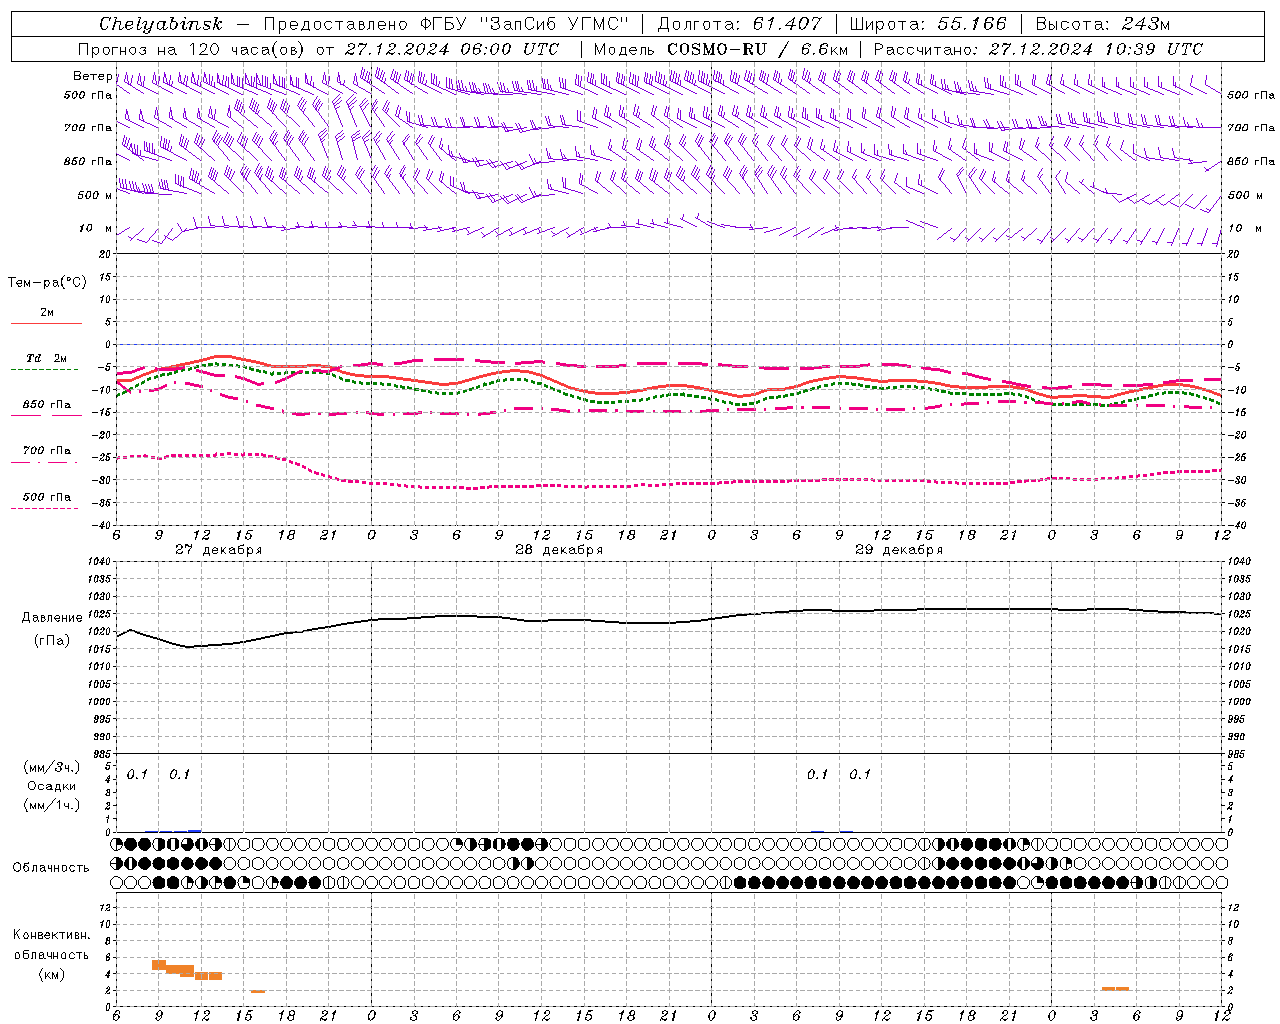This screenshot has height=1024, width=1280.
Task: Click the 'Предоставлено ФГБУ "ЗапСиб УГМС"' provider text
Action: pyautogui.click(x=446, y=24)
